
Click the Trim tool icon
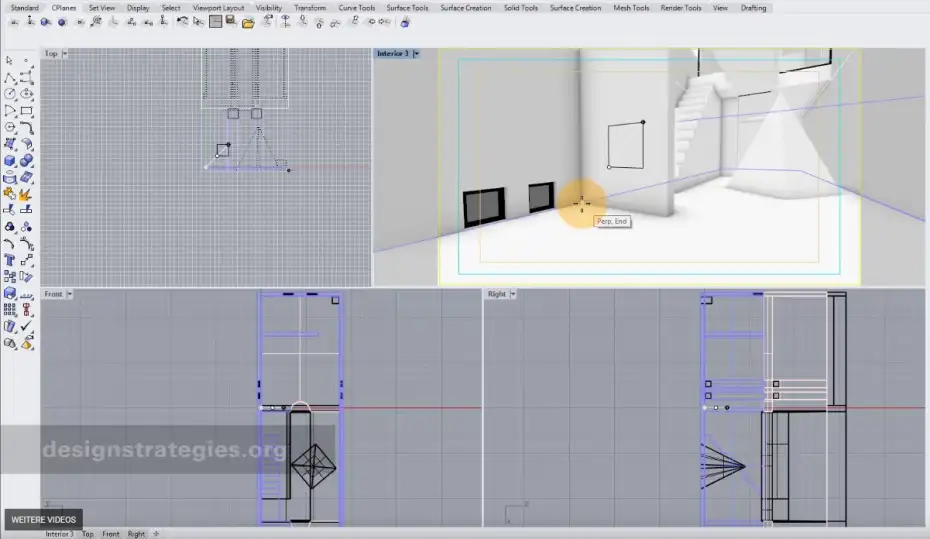(9, 210)
